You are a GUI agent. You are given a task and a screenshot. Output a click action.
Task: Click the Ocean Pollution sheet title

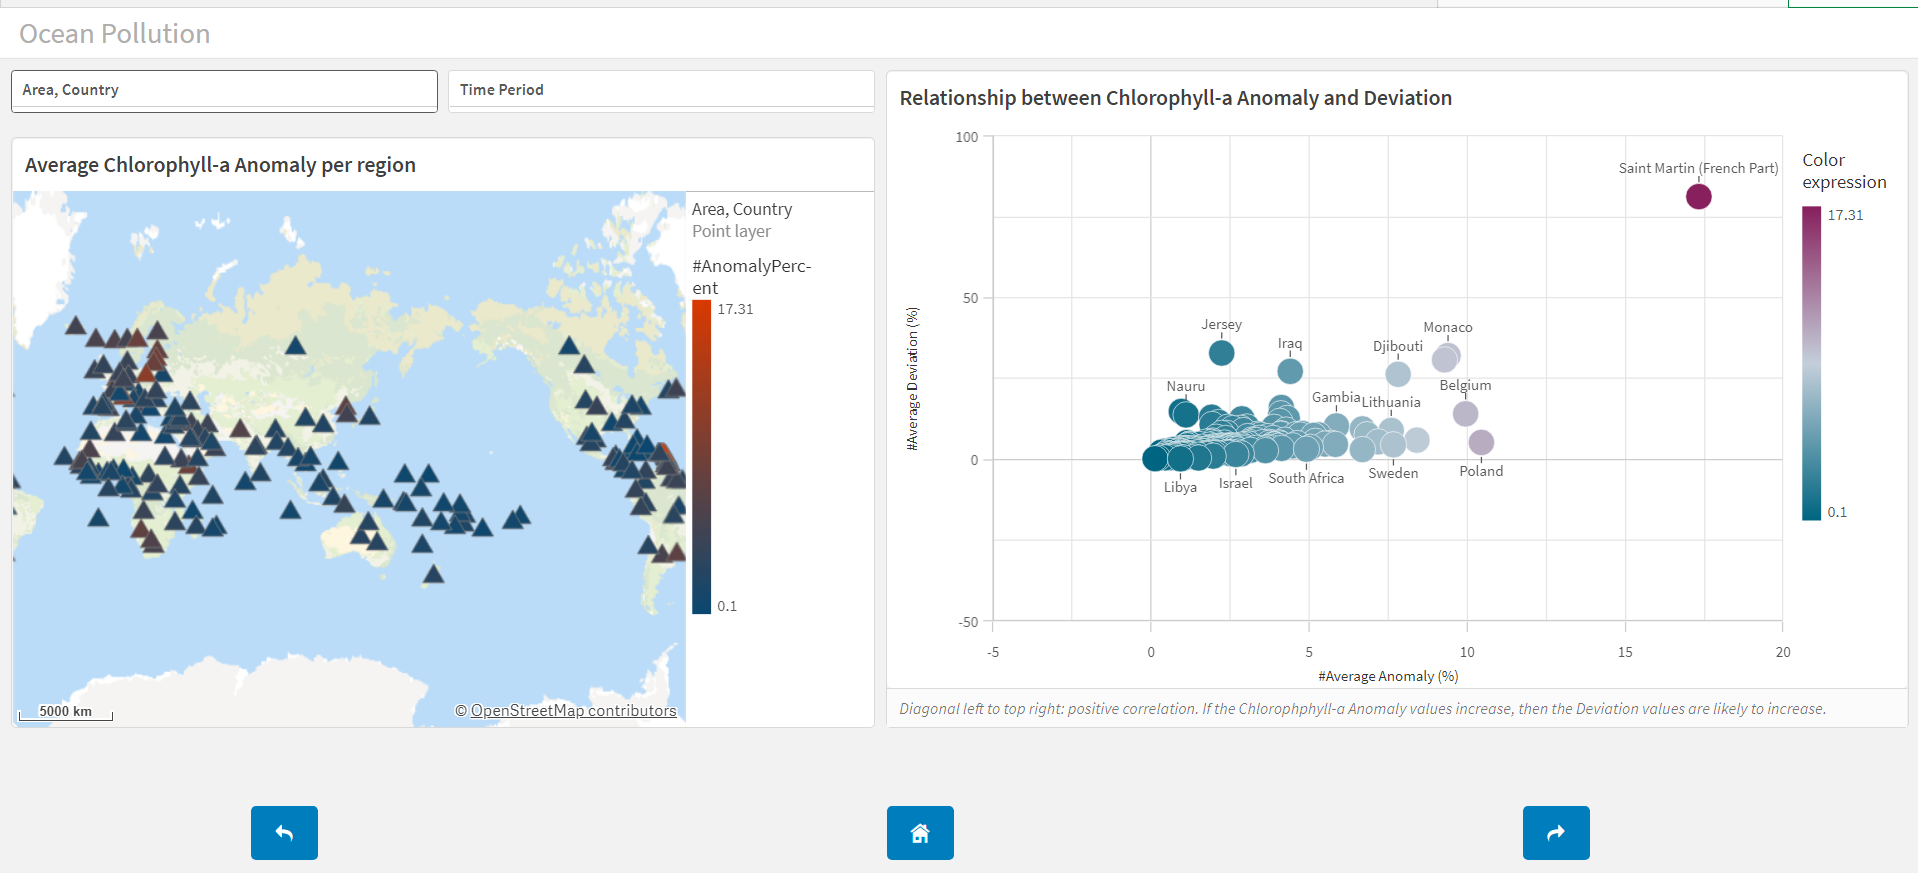click(x=115, y=34)
